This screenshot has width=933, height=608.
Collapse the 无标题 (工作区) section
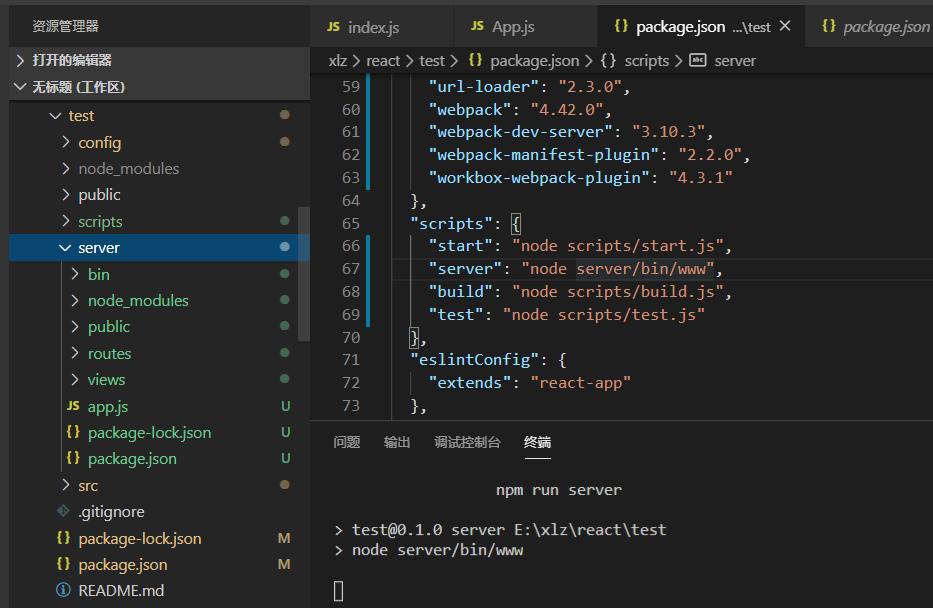tap(159, 87)
